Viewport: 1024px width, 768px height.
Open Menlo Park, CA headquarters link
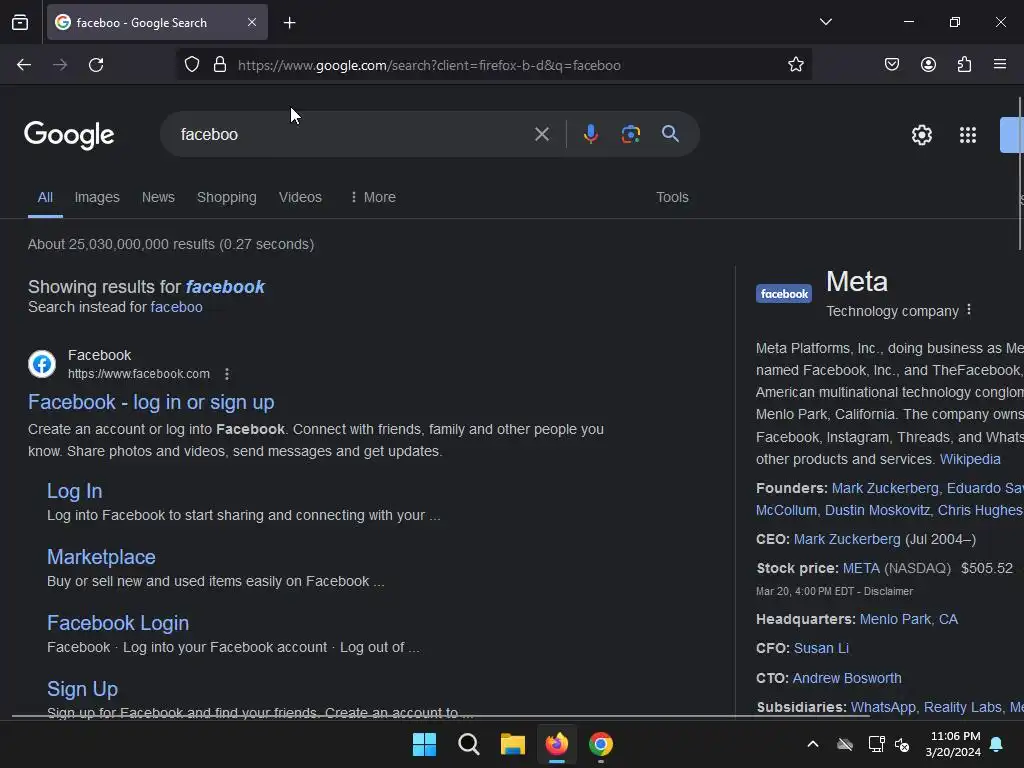coord(908,619)
